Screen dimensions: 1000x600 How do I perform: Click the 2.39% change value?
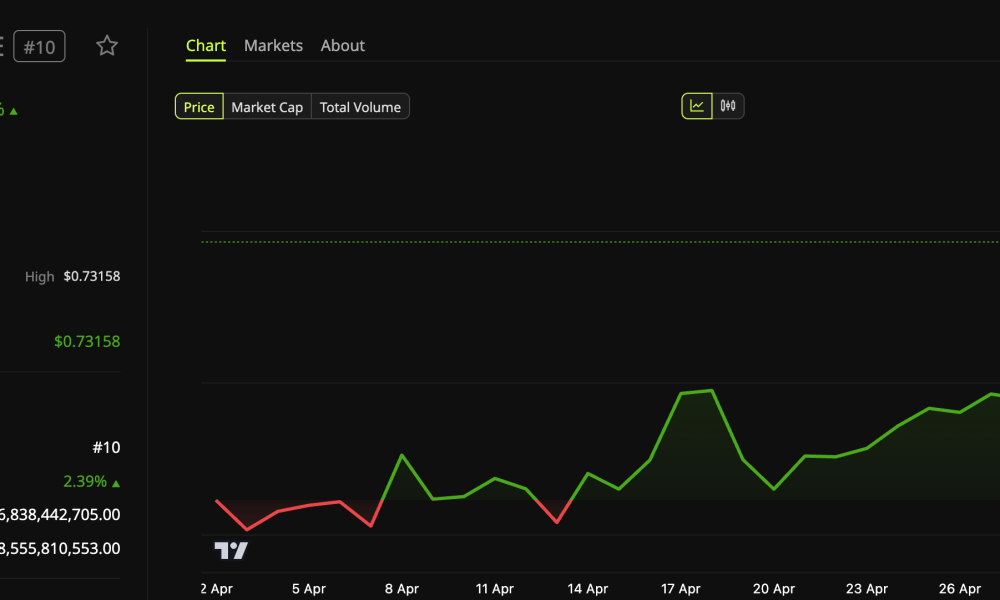[85, 481]
